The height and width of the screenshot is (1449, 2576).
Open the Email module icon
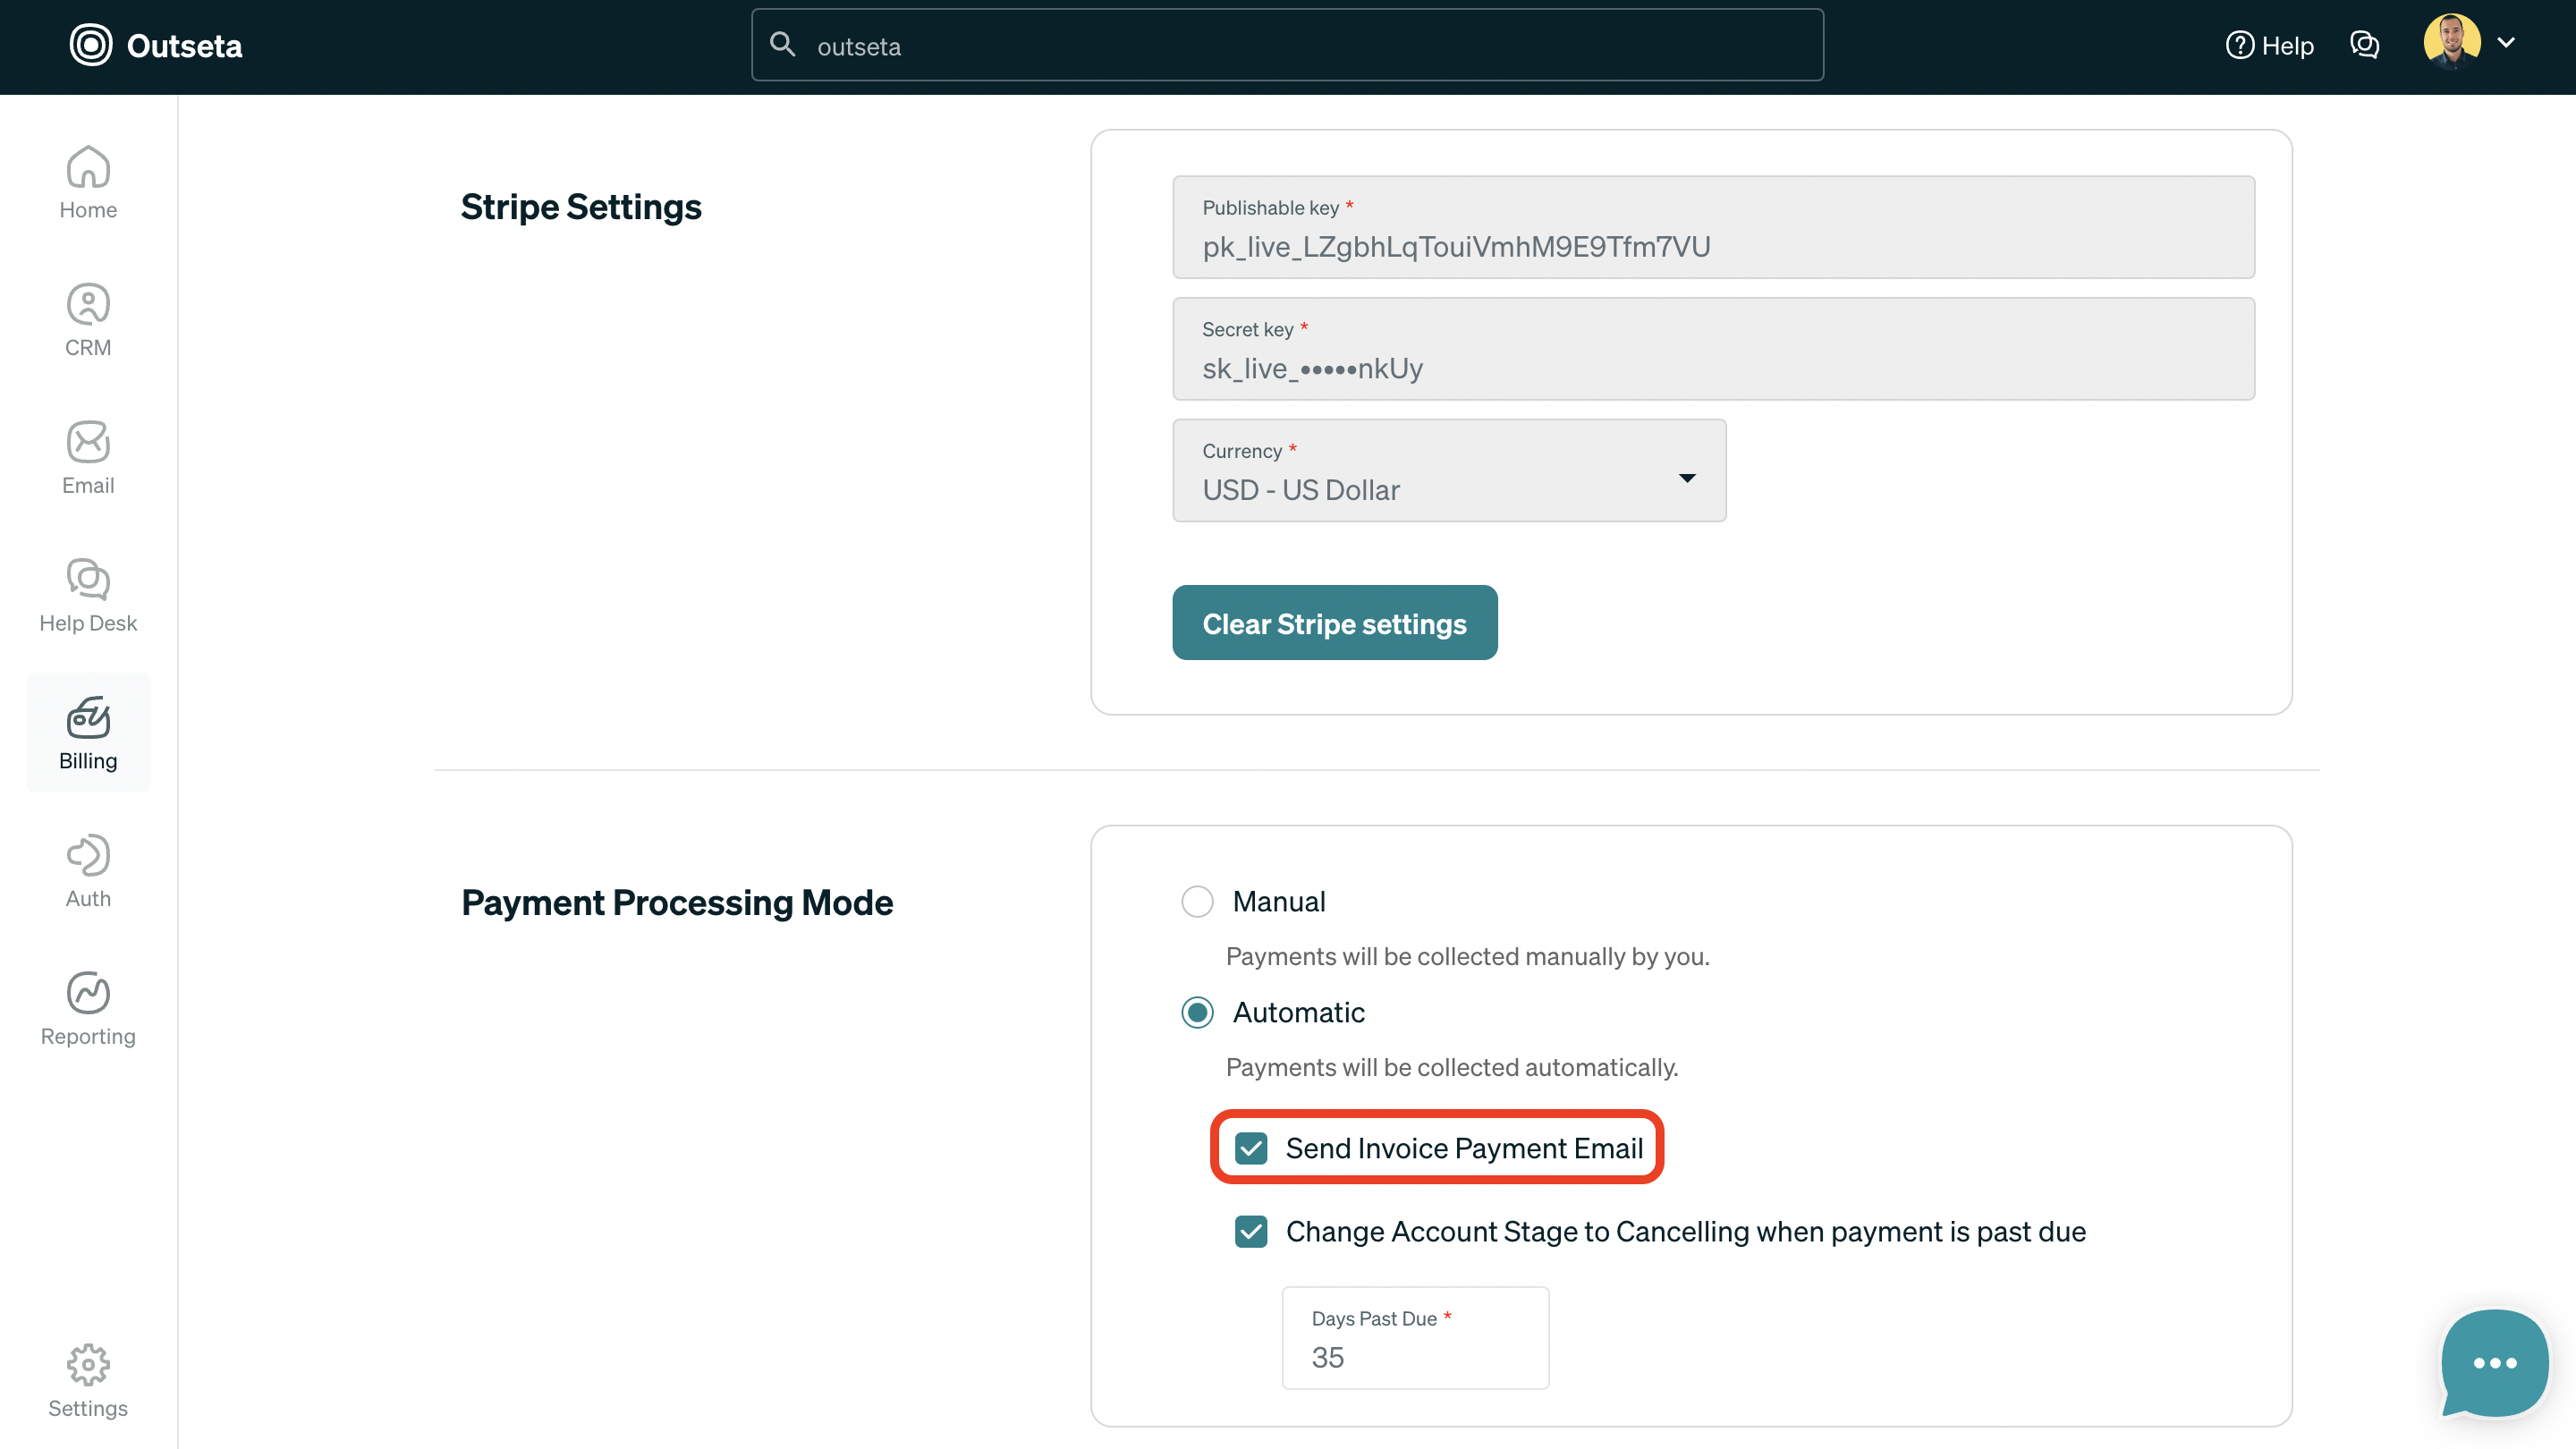[88, 458]
